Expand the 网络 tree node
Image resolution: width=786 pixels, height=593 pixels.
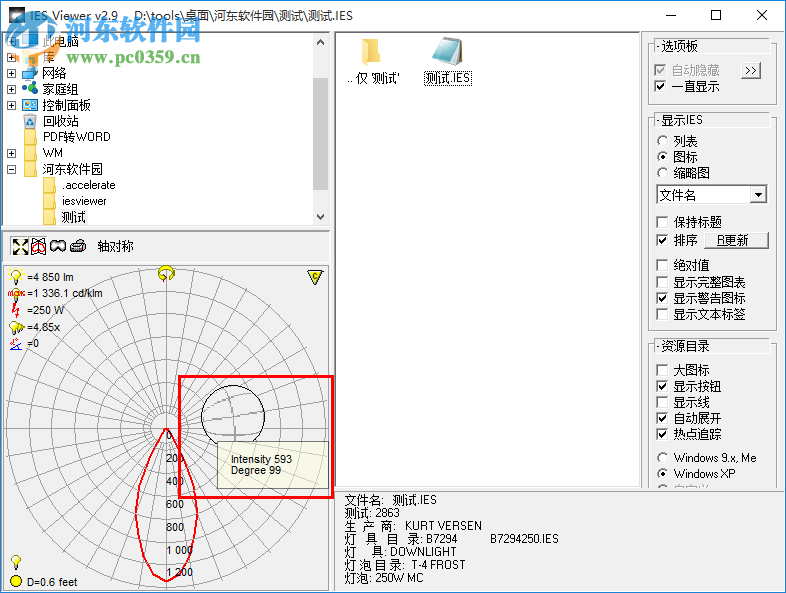(x=12, y=73)
